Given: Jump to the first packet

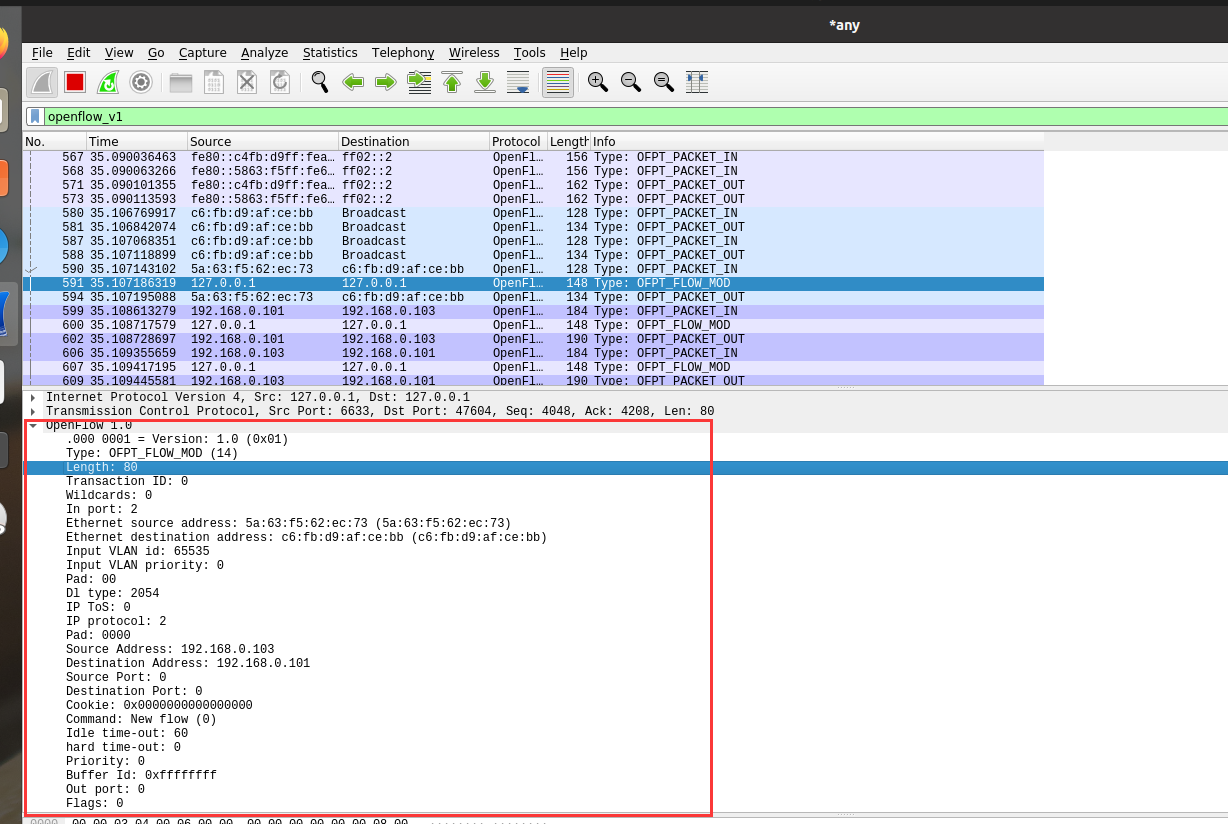Looking at the screenshot, I should (452, 82).
